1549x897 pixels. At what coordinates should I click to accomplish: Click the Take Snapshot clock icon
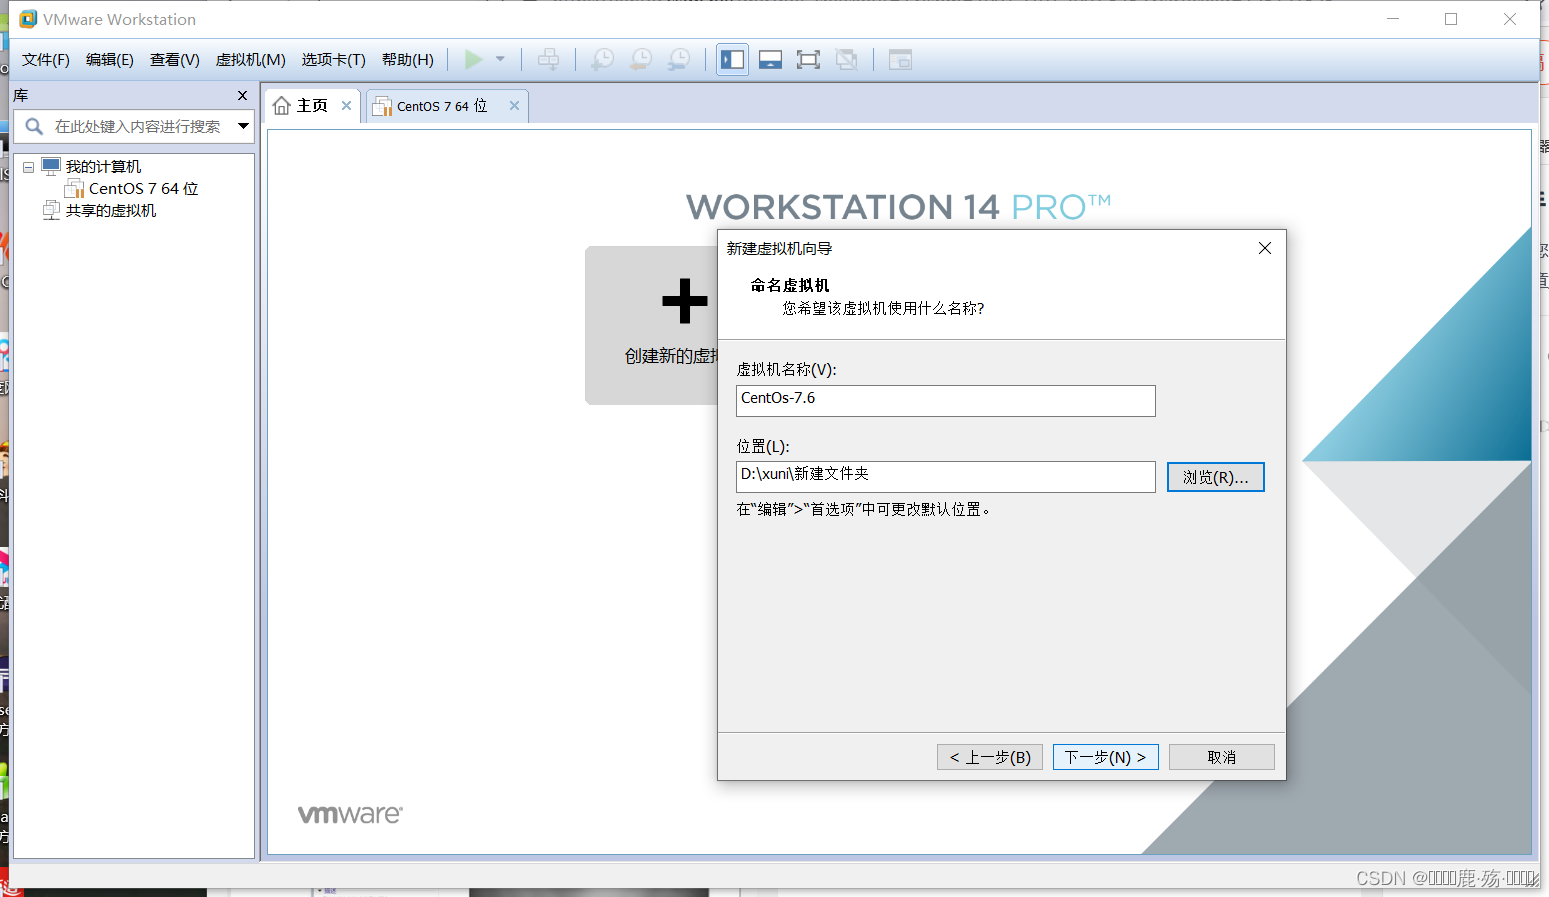tap(602, 60)
